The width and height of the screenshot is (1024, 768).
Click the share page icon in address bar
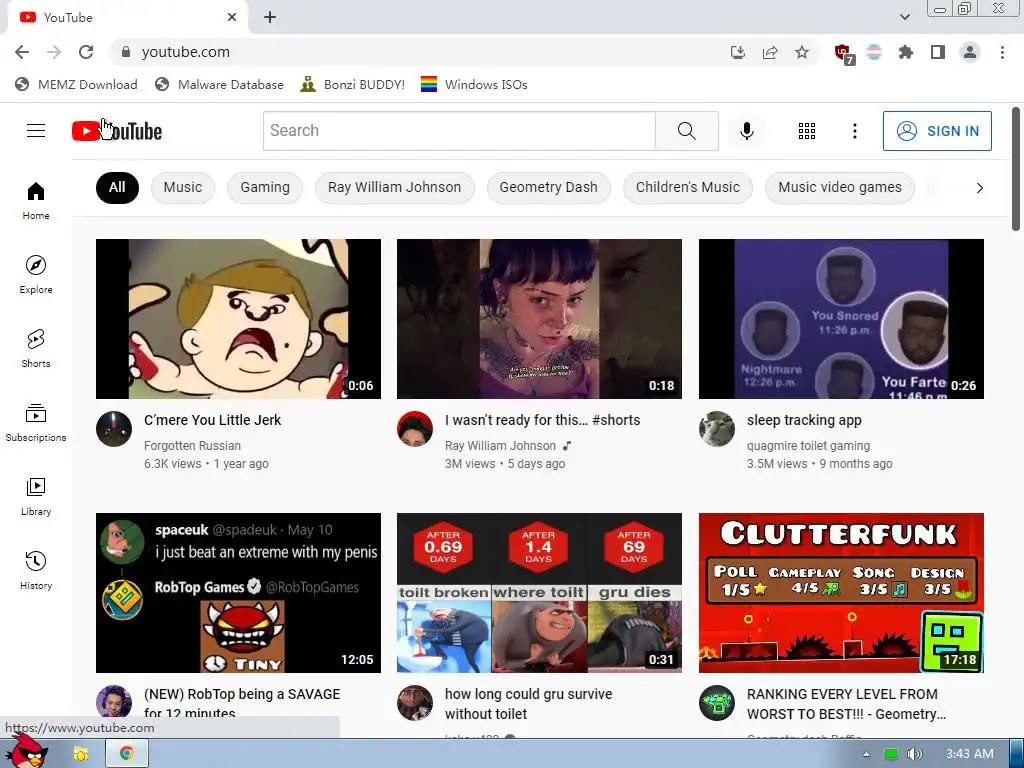point(770,52)
